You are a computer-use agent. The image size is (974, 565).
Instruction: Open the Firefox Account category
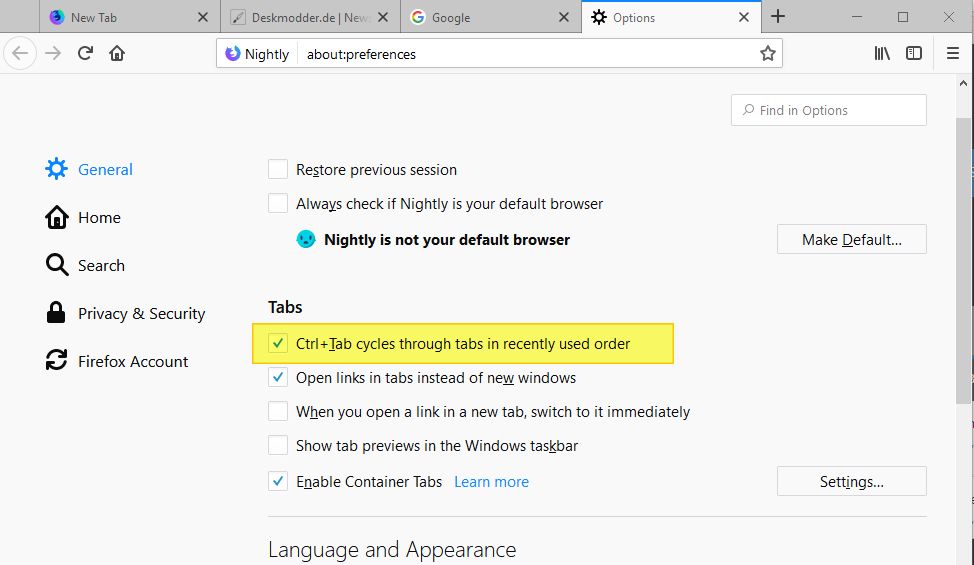pyautogui.click(x=116, y=361)
